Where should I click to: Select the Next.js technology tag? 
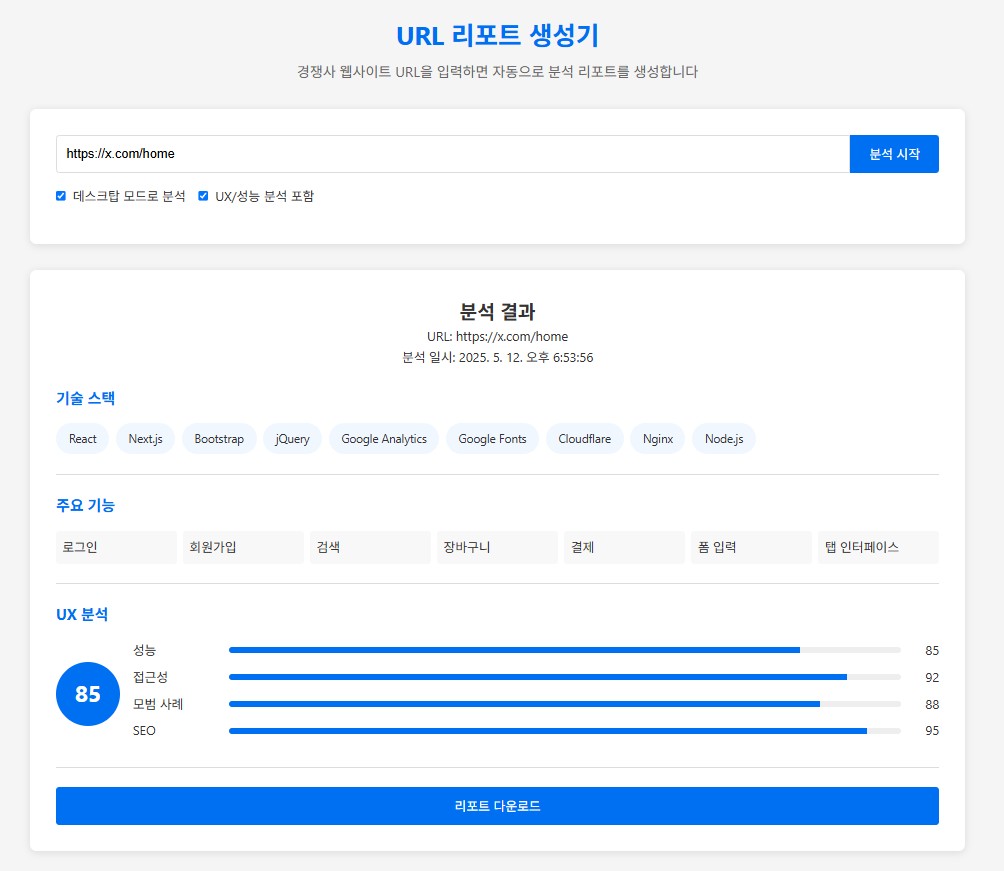click(145, 438)
